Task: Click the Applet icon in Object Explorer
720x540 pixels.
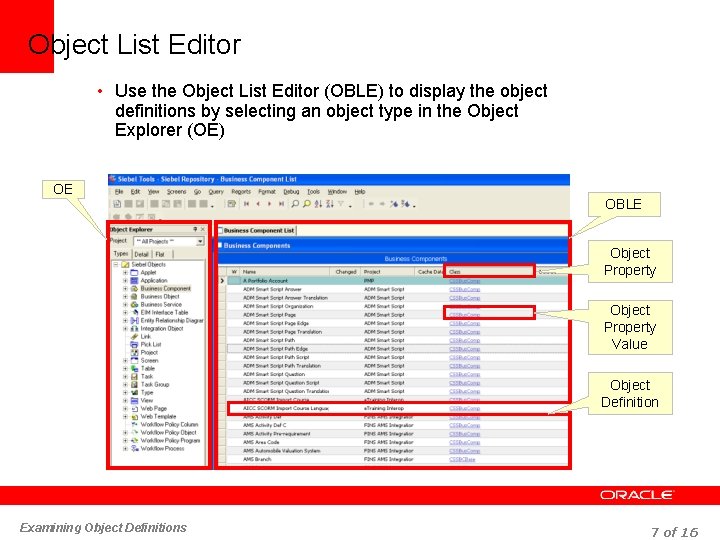Action: click(134, 272)
